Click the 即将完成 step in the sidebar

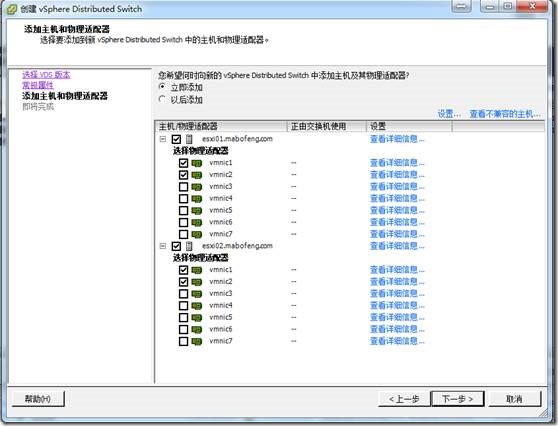pos(38,107)
